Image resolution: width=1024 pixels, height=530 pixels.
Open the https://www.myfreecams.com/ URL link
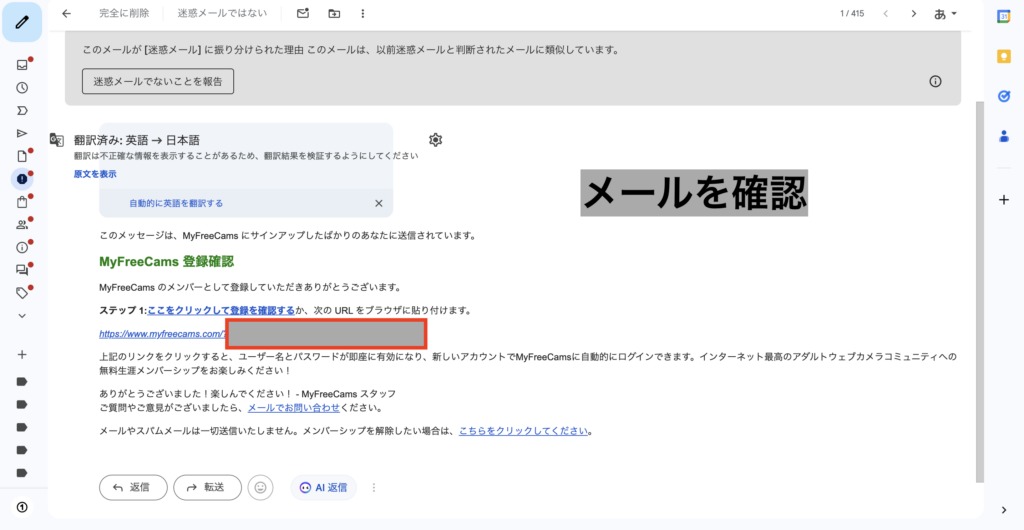point(162,334)
